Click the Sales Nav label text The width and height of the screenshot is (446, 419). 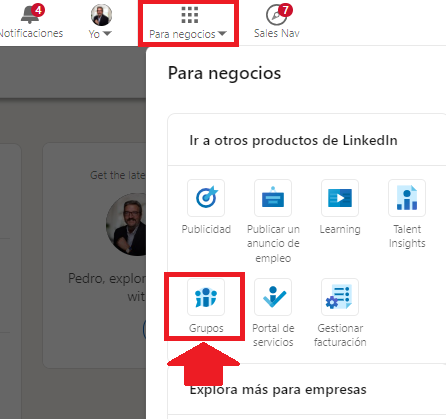tap(277, 33)
